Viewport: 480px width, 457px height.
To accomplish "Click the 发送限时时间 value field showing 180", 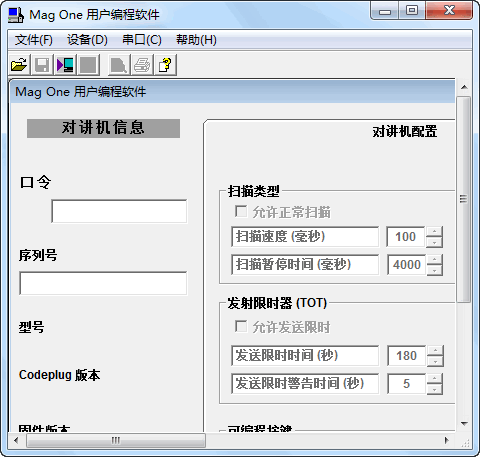I will (406, 356).
